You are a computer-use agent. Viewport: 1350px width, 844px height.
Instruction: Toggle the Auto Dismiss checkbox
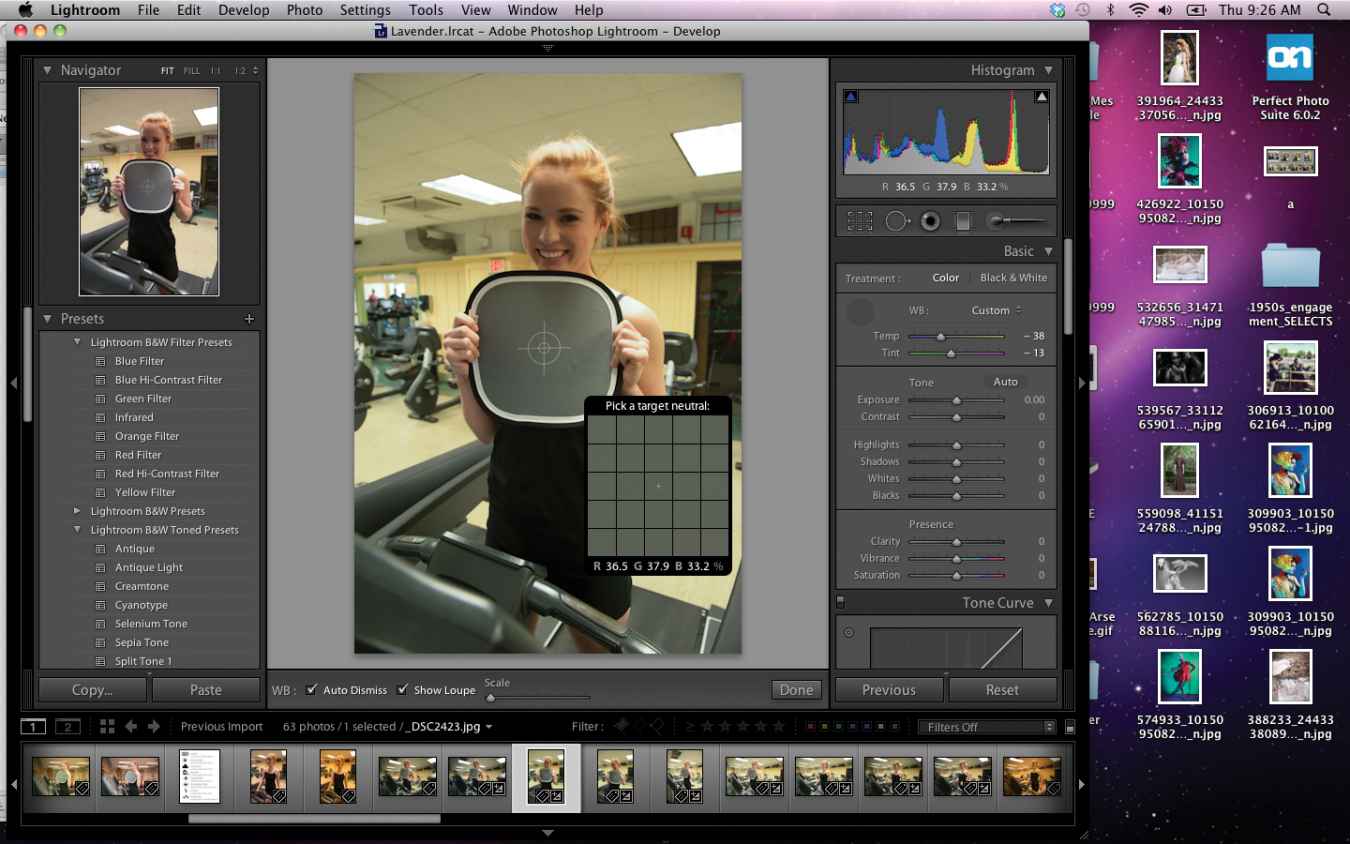[x=312, y=690]
